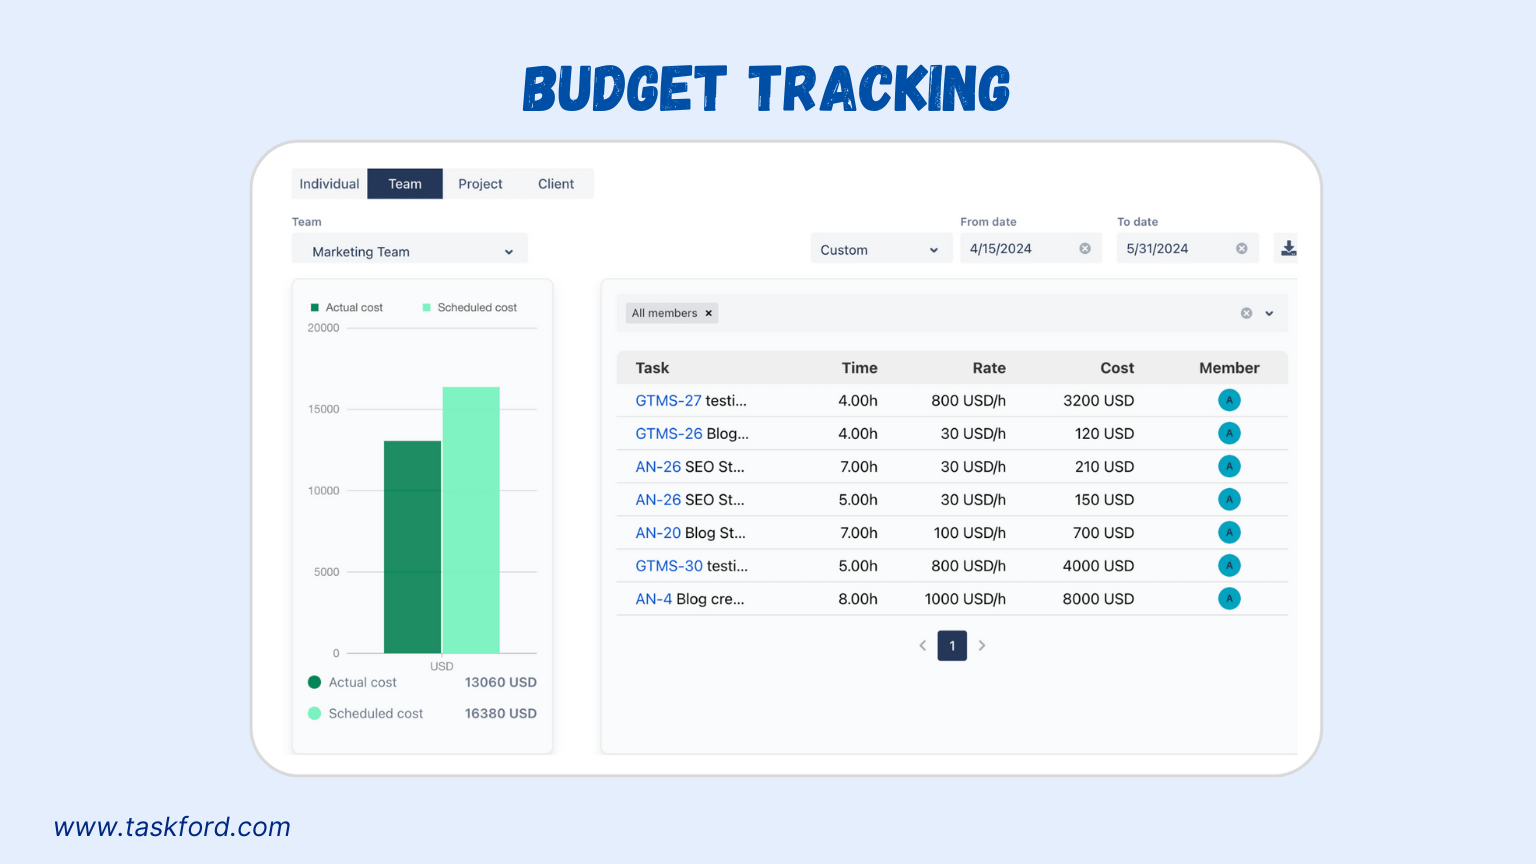Select the Team tab
The height and width of the screenshot is (864, 1536).
point(405,184)
